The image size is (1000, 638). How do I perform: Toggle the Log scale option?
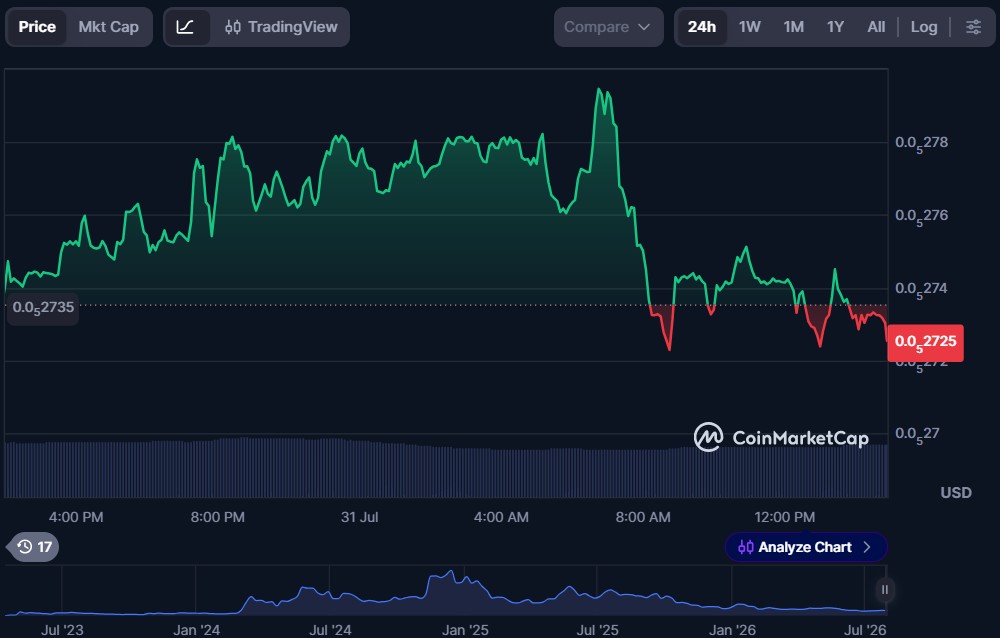click(923, 27)
